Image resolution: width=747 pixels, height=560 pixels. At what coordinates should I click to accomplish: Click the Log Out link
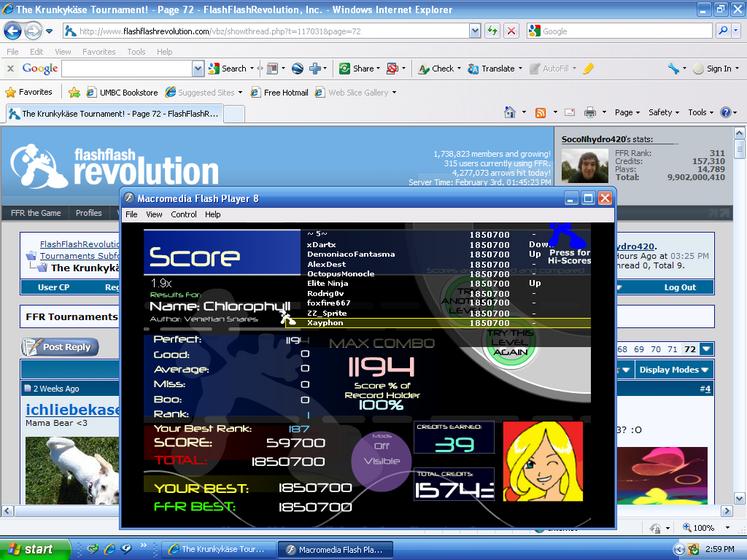pyautogui.click(x=680, y=287)
